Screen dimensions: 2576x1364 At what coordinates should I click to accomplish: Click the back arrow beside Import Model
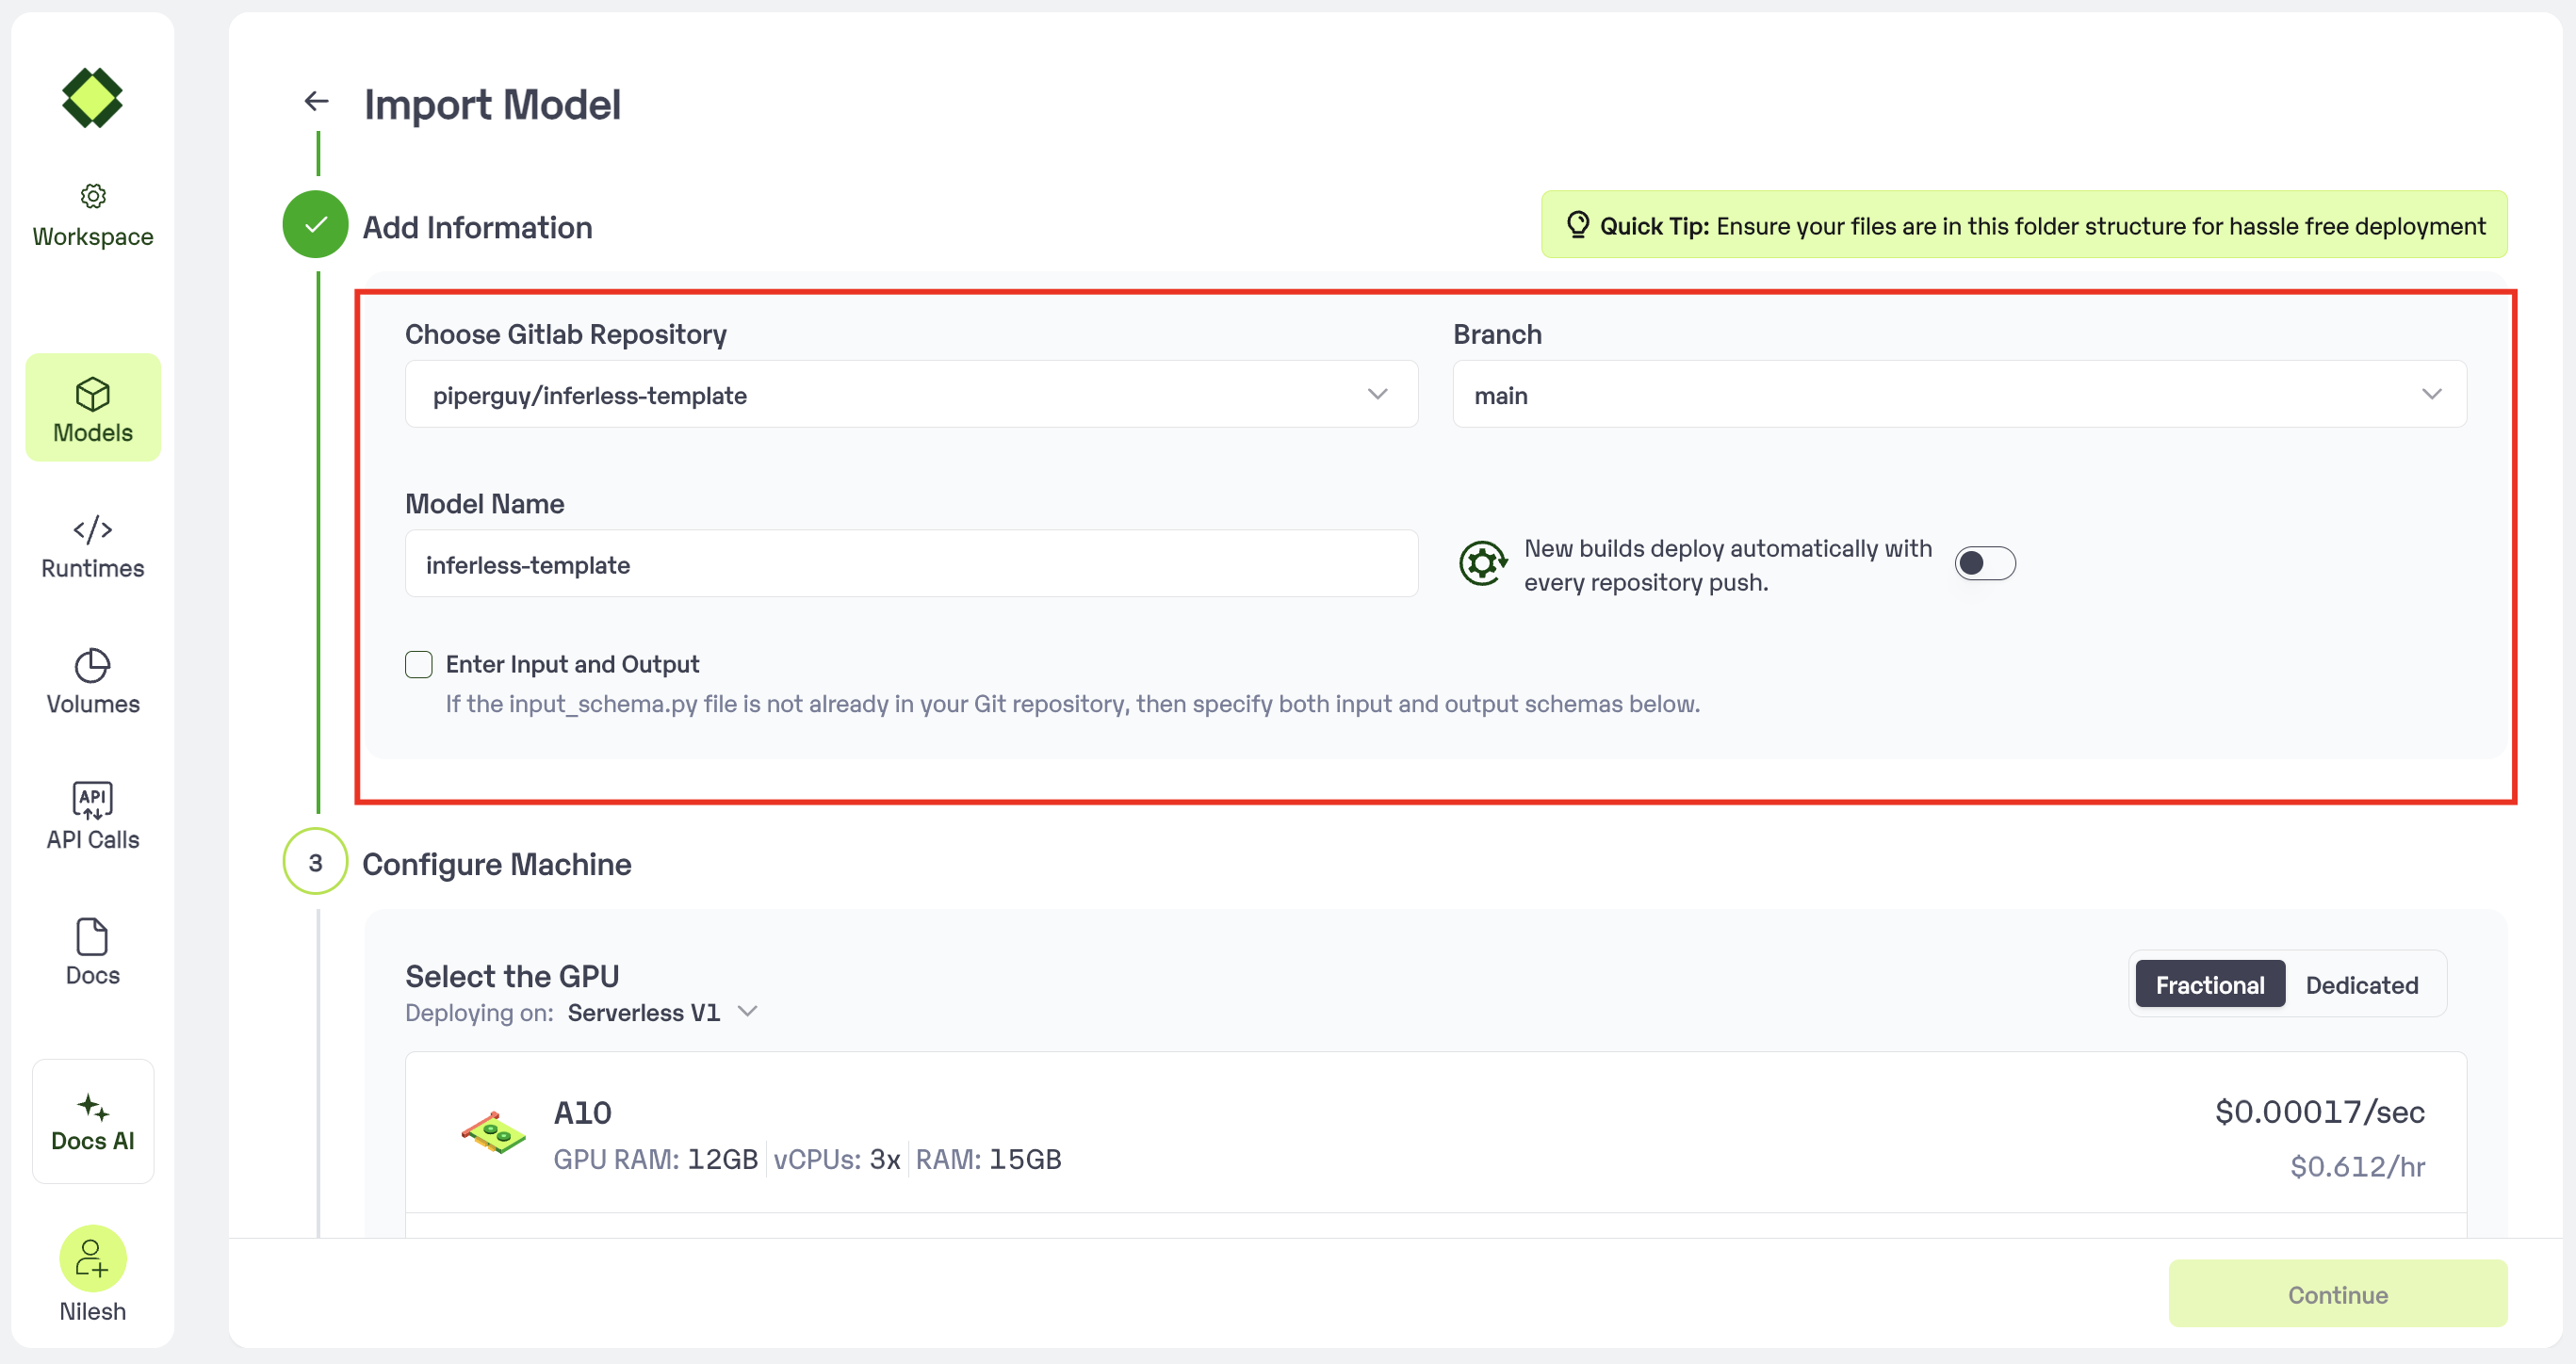coord(316,101)
